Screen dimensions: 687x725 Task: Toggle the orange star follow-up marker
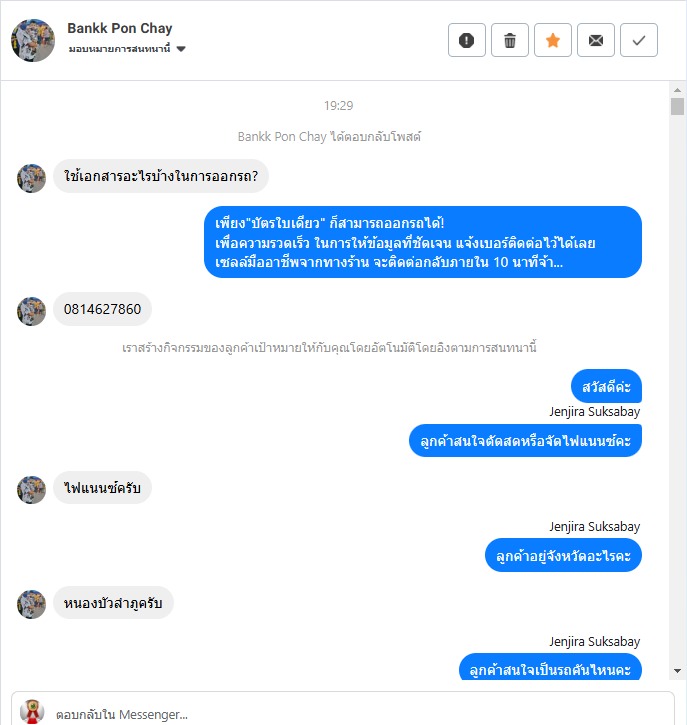pyautogui.click(x=552, y=40)
